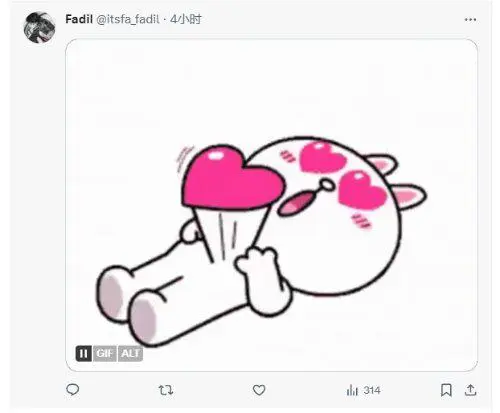Open the share upload arrow icon

(x=470, y=390)
